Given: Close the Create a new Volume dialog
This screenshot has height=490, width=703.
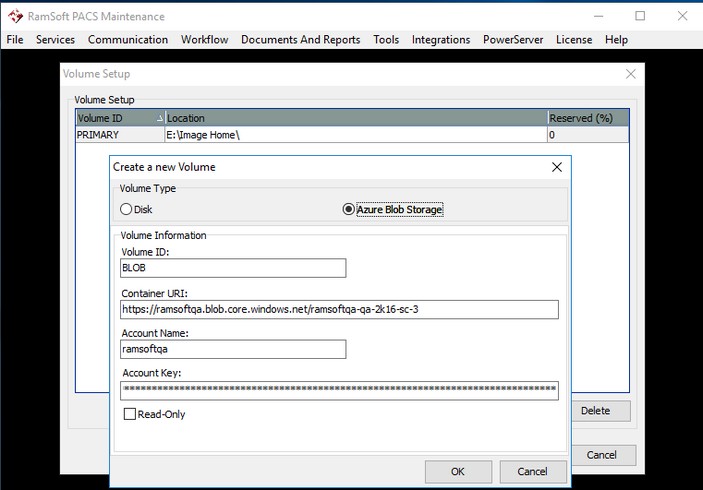Looking at the screenshot, I should pyautogui.click(x=557, y=167).
